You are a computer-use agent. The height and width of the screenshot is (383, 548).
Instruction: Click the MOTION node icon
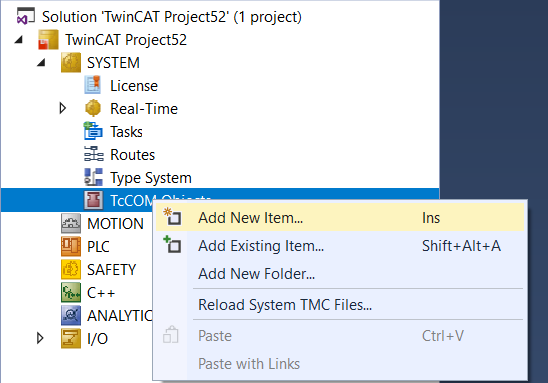coord(71,223)
